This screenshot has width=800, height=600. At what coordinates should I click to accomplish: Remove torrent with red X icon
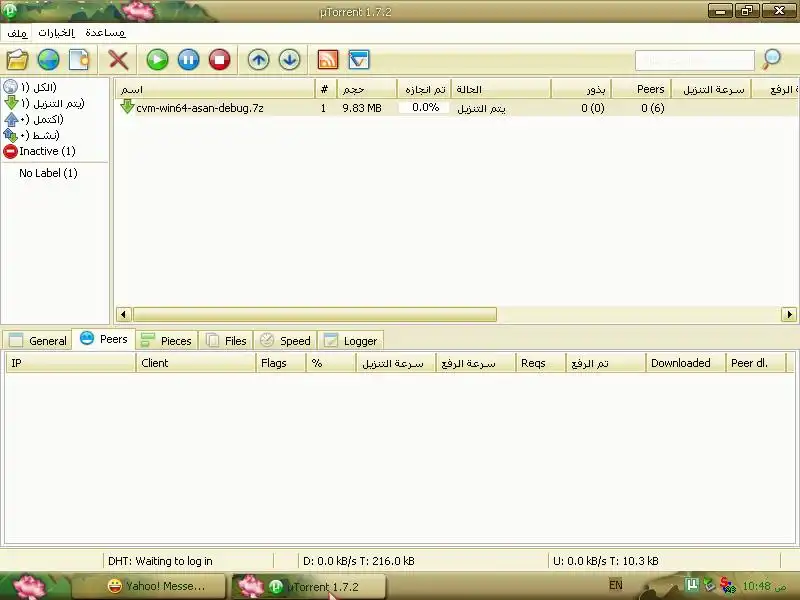point(118,60)
